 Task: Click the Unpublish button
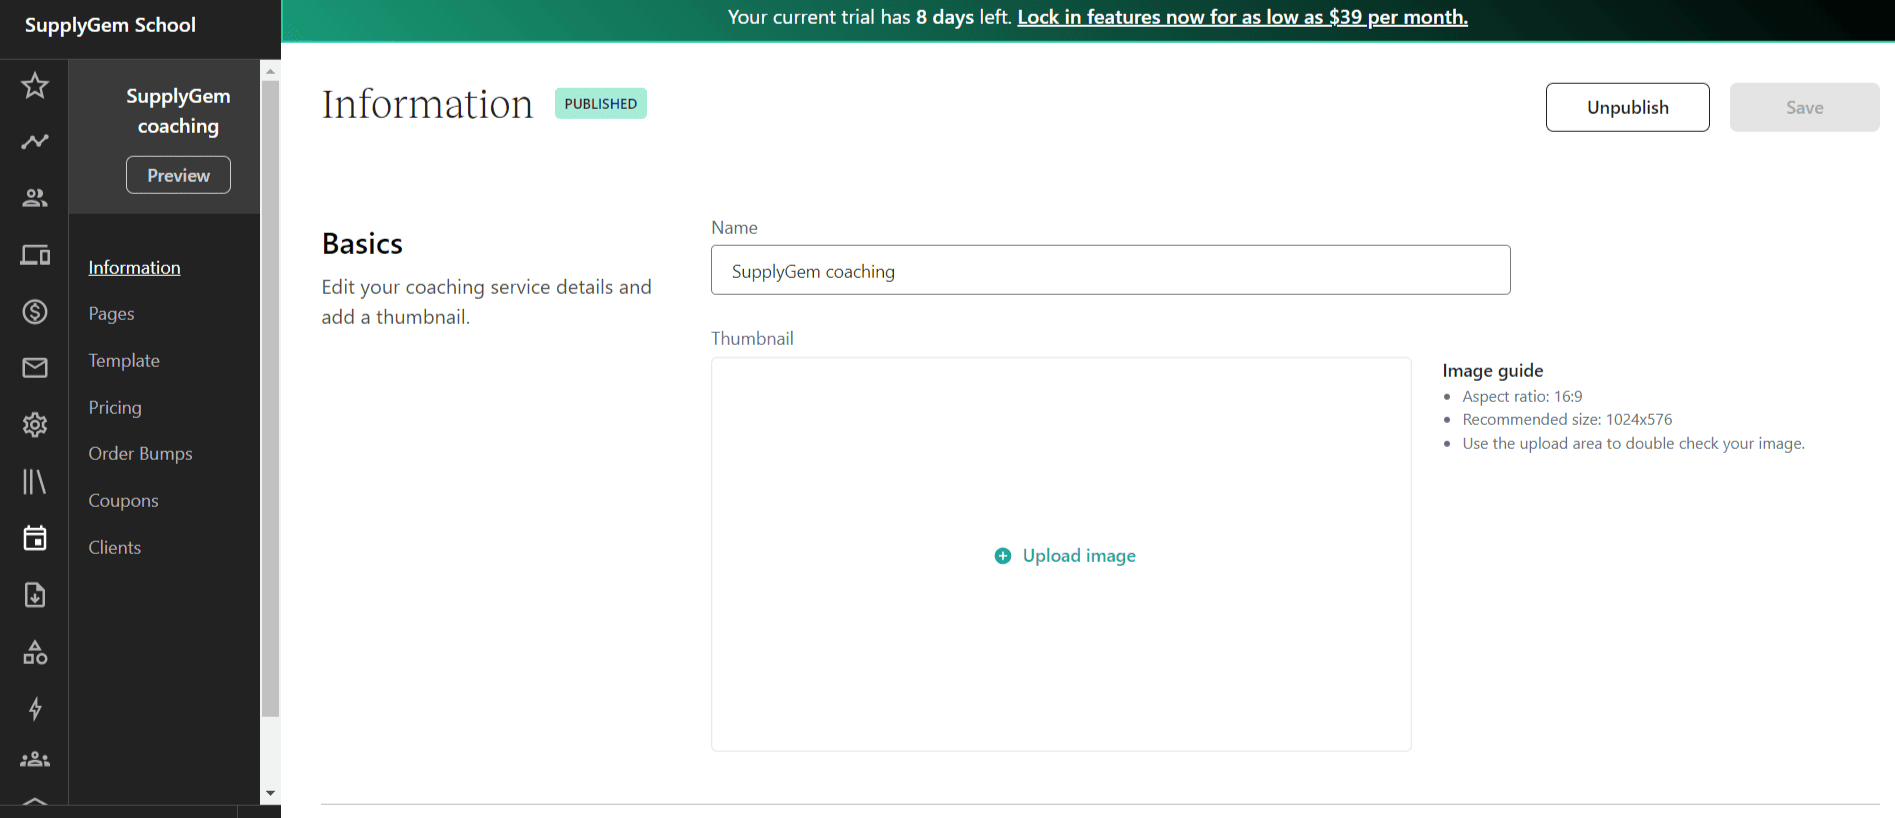tap(1627, 107)
